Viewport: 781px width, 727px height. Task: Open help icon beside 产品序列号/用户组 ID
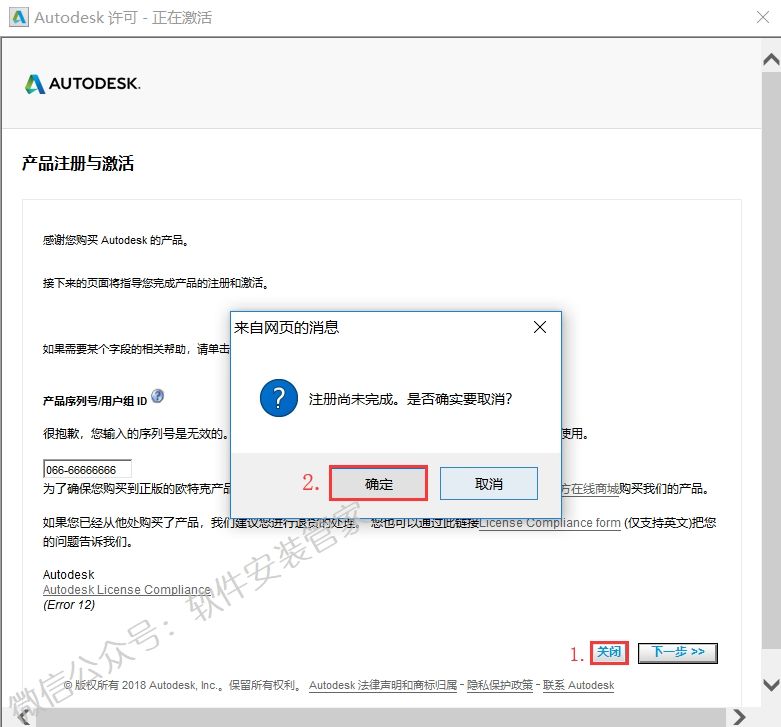(x=157, y=396)
